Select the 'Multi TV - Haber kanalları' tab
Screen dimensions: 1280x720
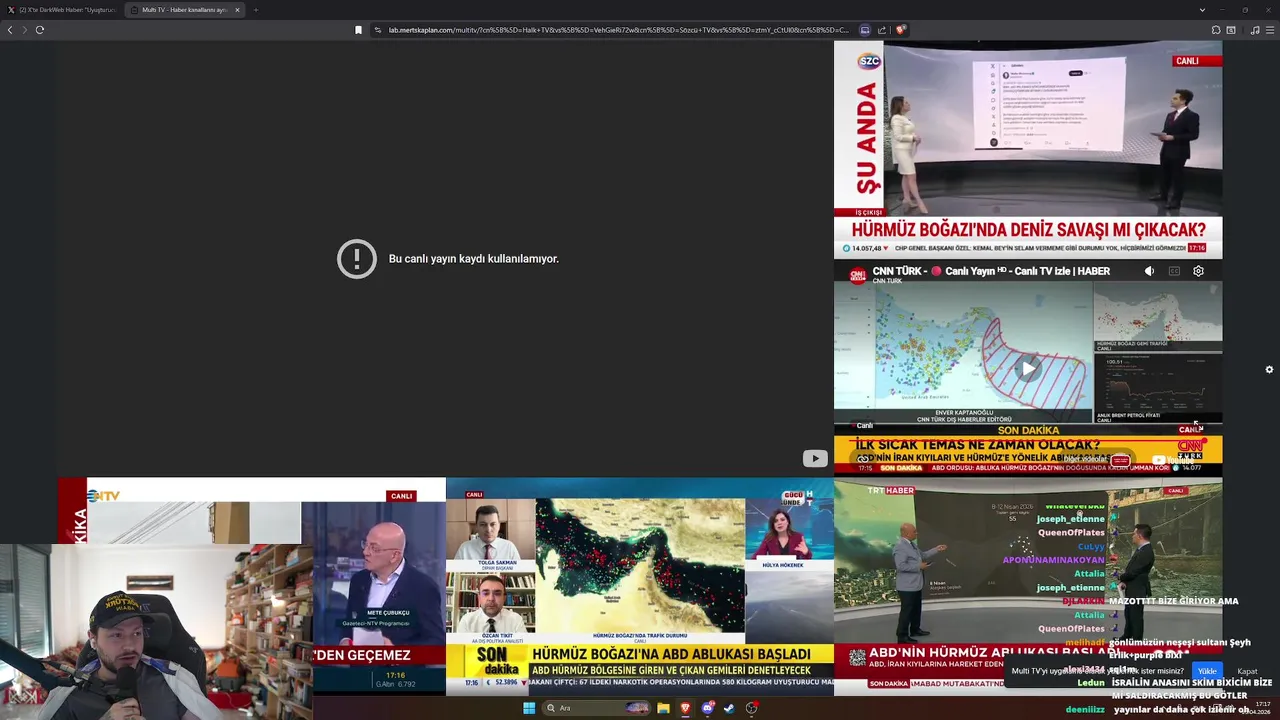(x=185, y=10)
